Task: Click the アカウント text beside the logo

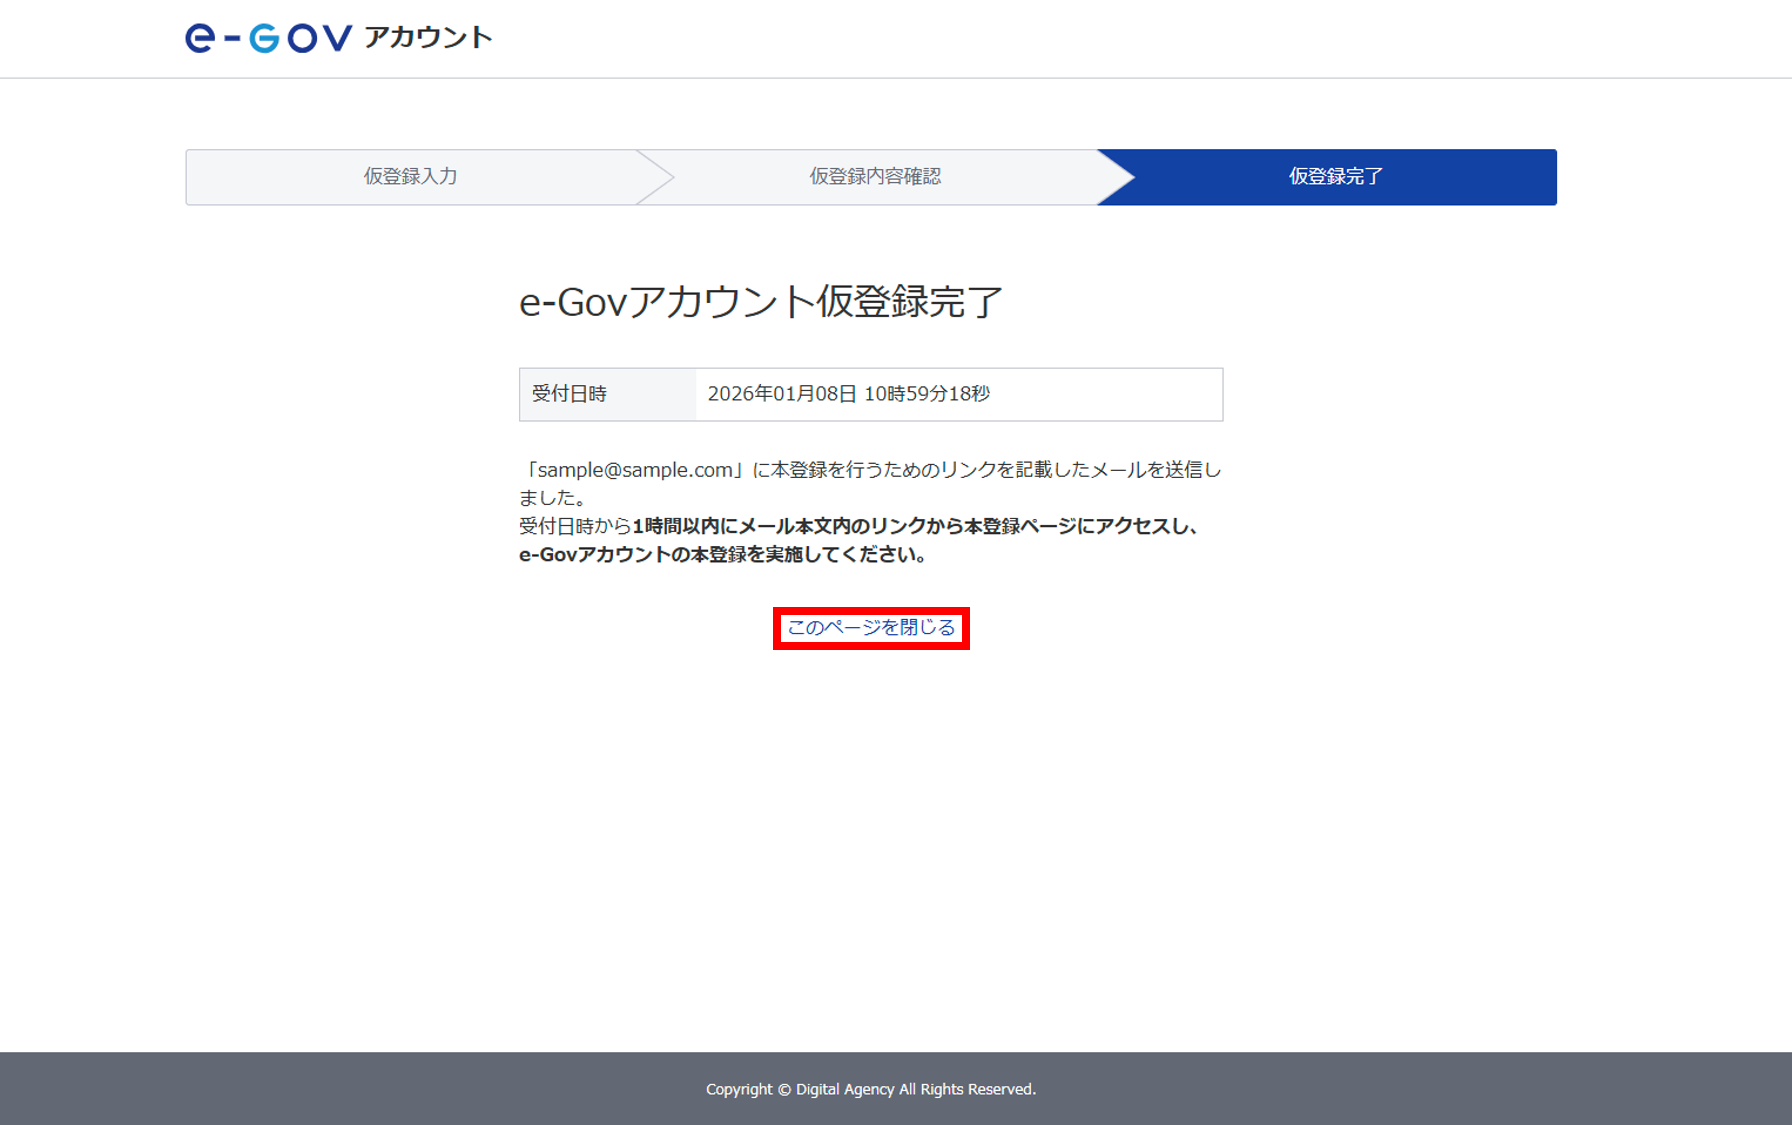Action: (x=428, y=38)
